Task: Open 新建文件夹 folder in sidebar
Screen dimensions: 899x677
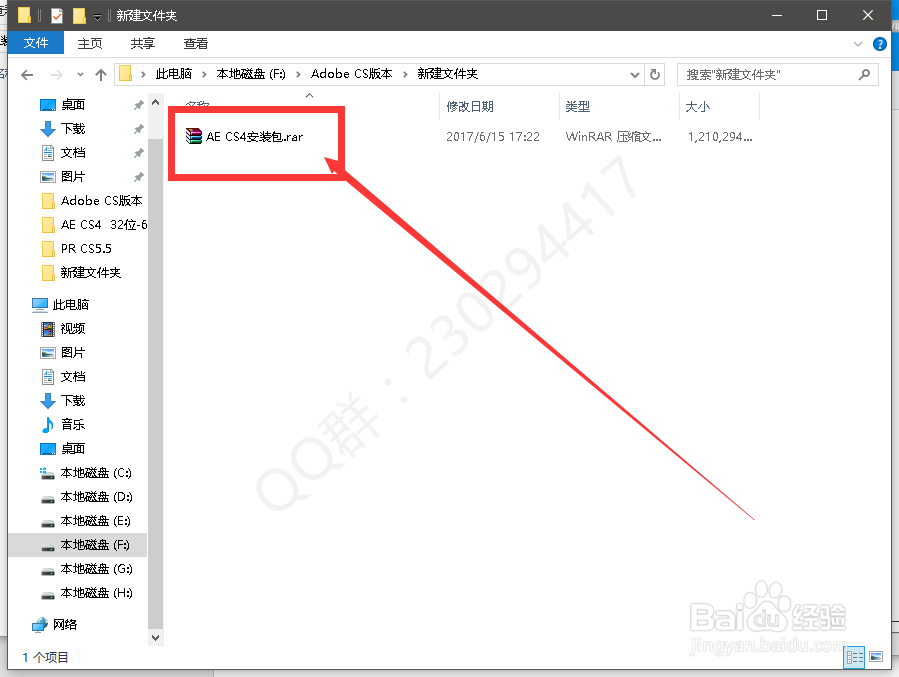Action: tap(91, 273)
